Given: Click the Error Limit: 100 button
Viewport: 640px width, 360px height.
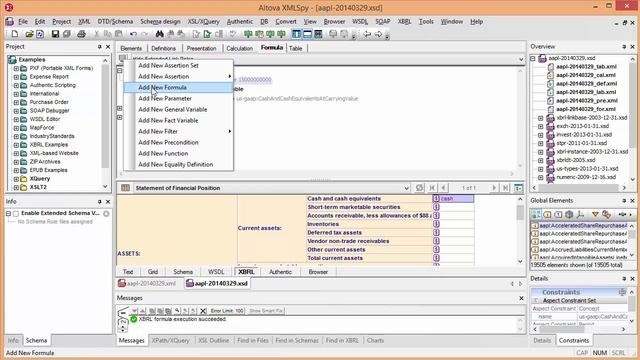Looking at the screenshot, I should pos(227,311).
